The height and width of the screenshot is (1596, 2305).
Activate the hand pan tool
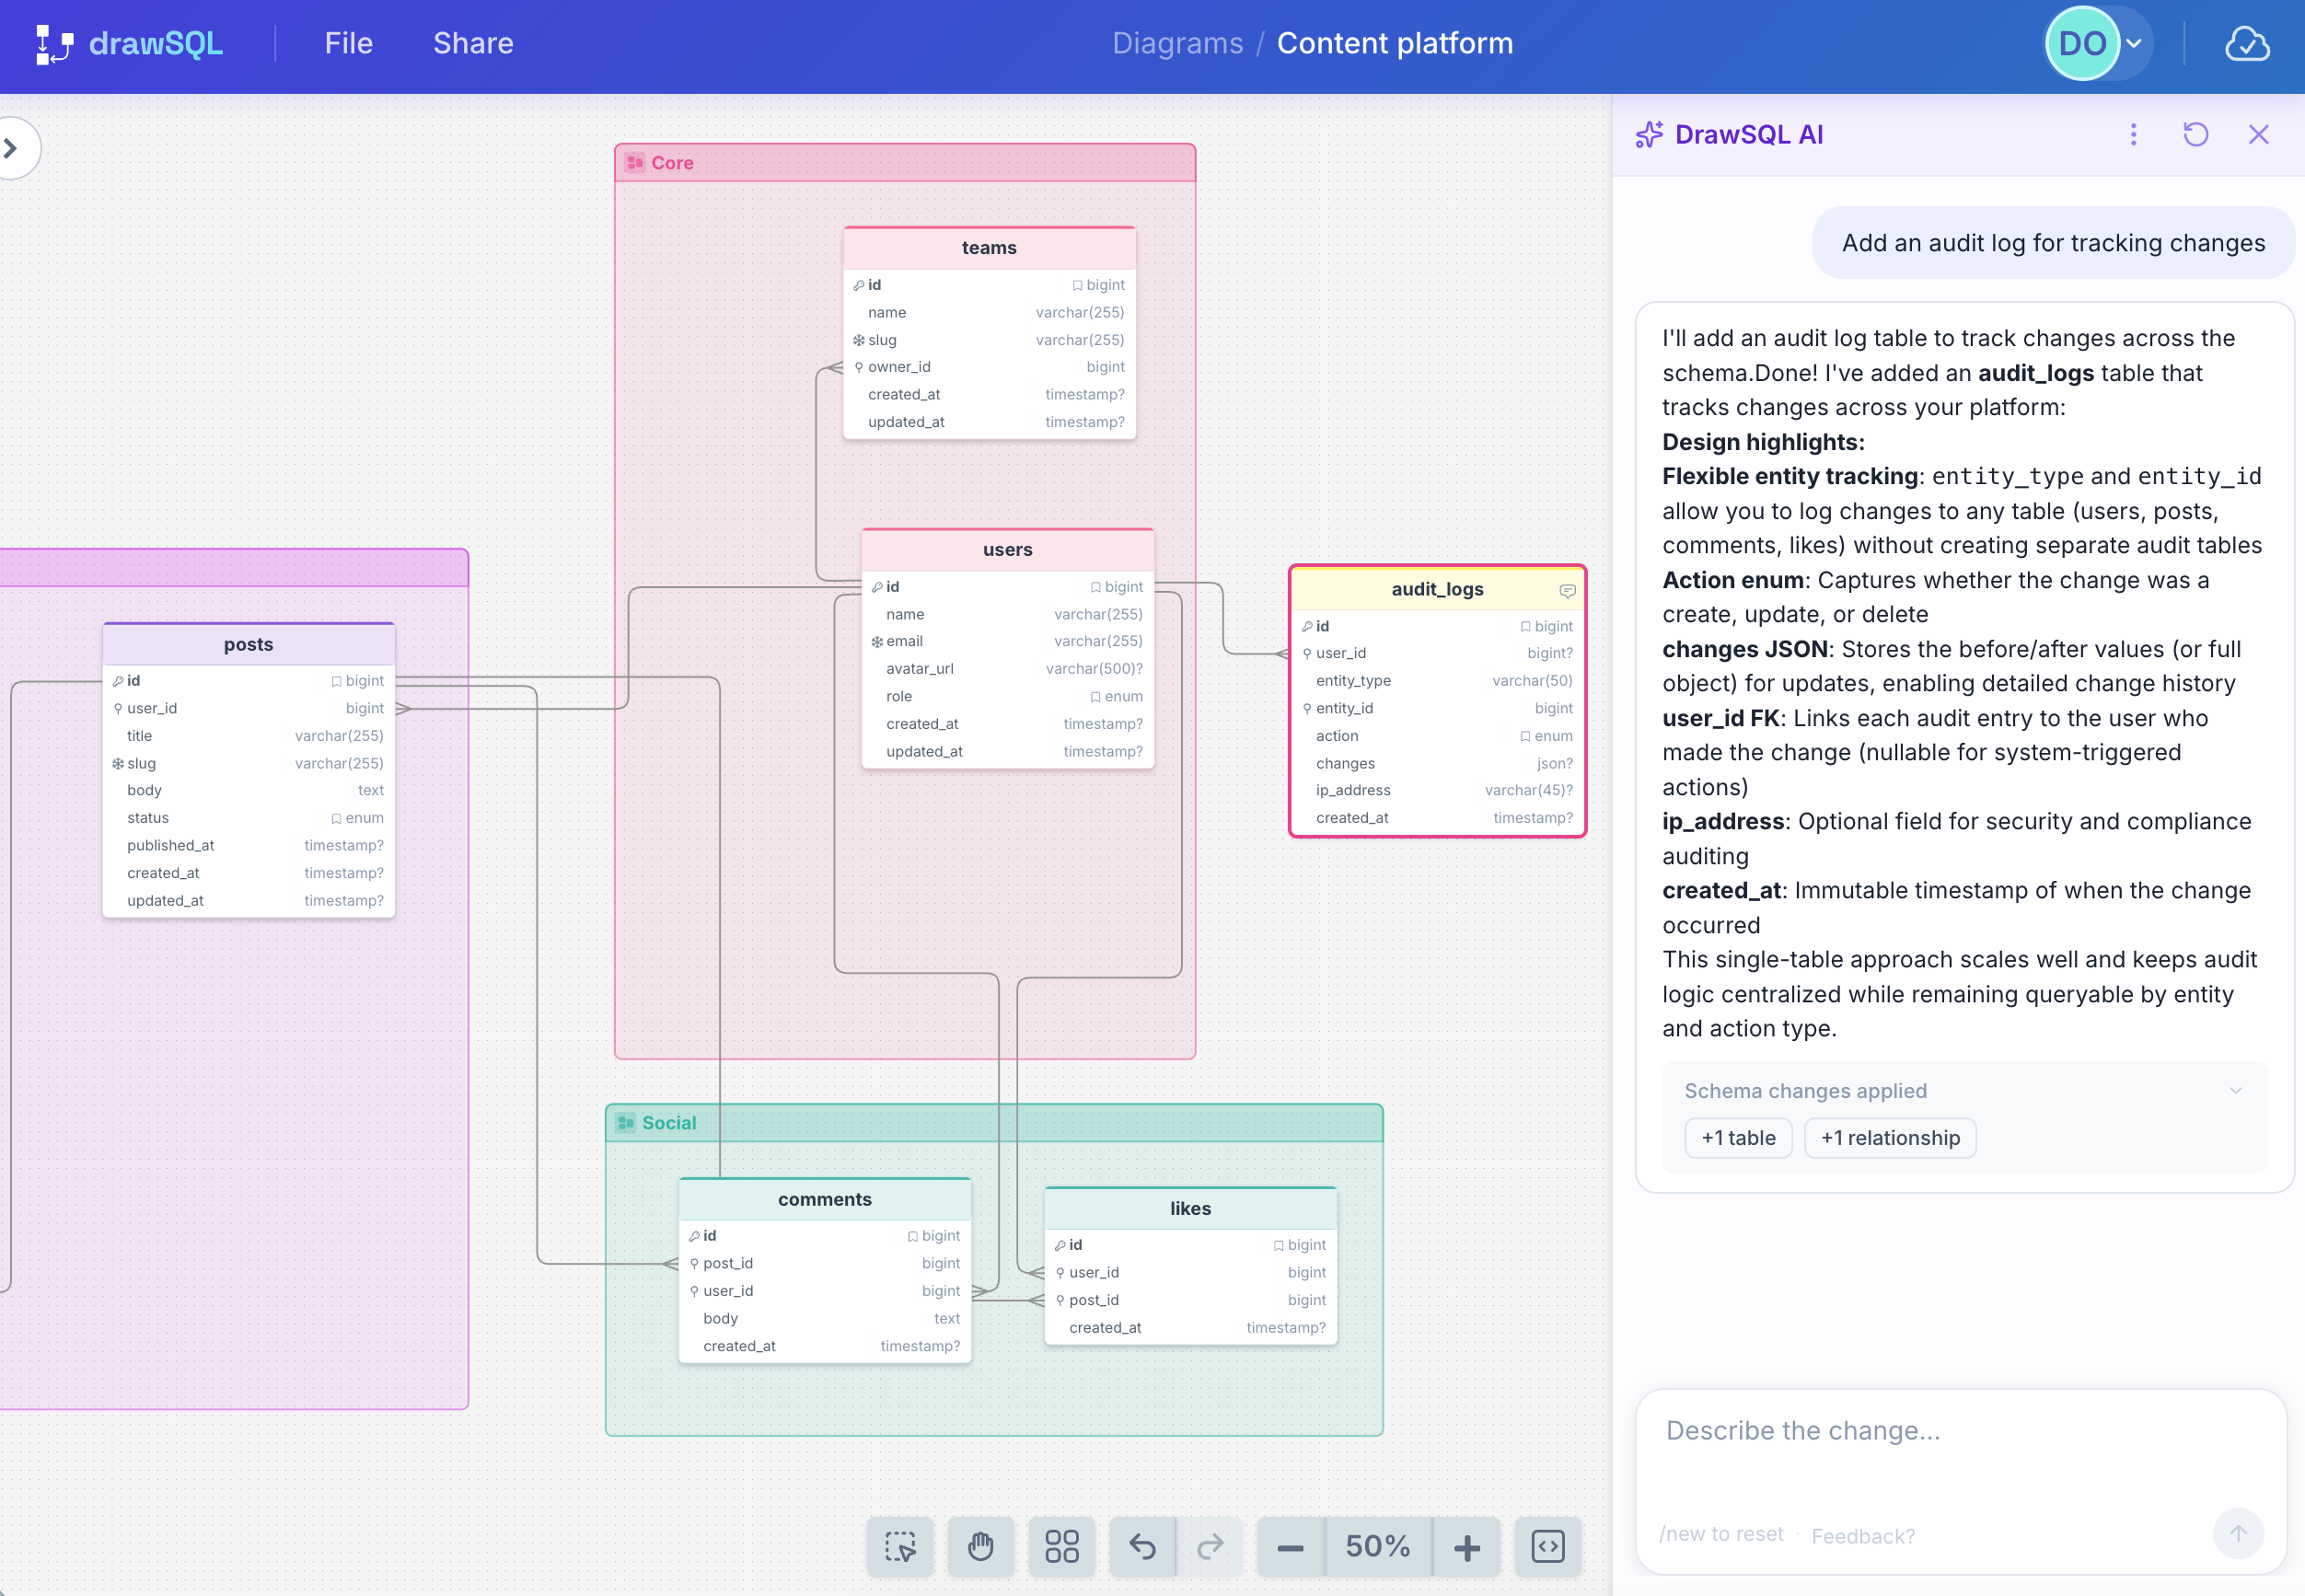click(981, 1546)
